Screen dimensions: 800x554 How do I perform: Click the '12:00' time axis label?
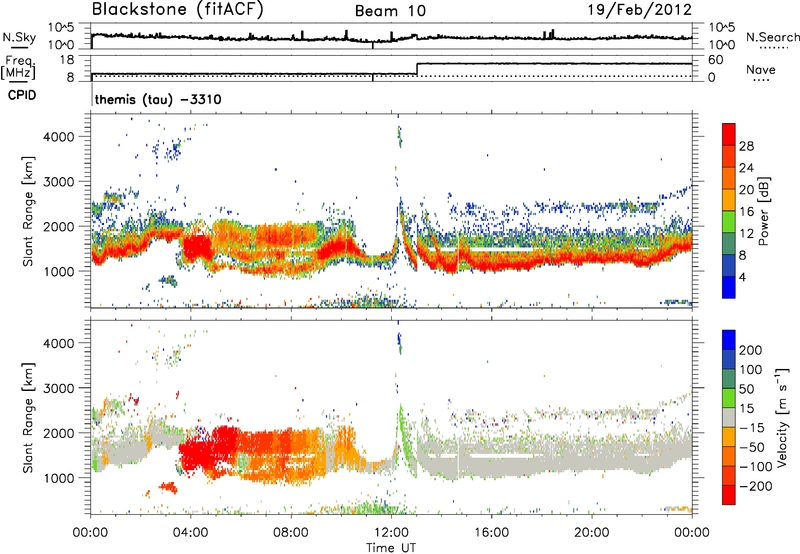pyautogui.click(x=391, y=533)
